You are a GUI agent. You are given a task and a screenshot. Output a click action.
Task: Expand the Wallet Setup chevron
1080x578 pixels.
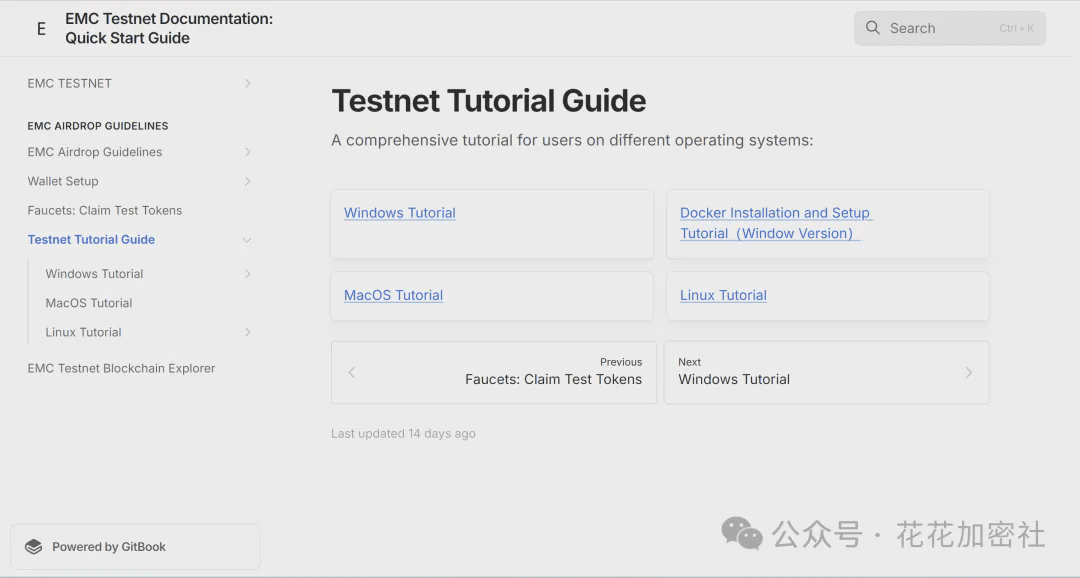[x=247, y=181]
